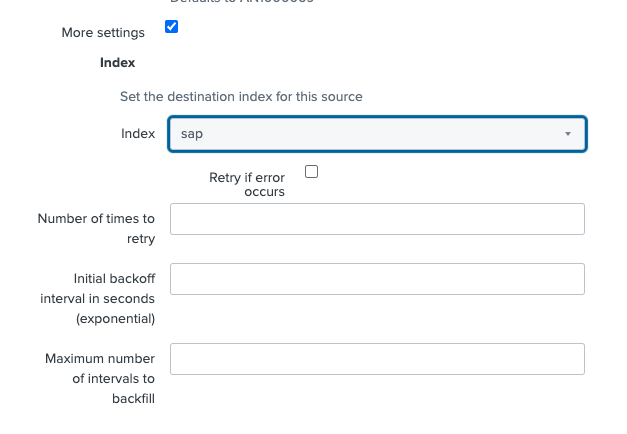Select the Maximum number of intervals field

point(377,359)
